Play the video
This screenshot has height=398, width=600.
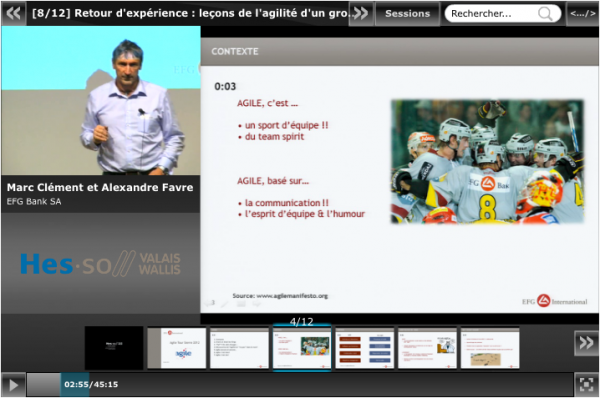[x=13, y=385]
